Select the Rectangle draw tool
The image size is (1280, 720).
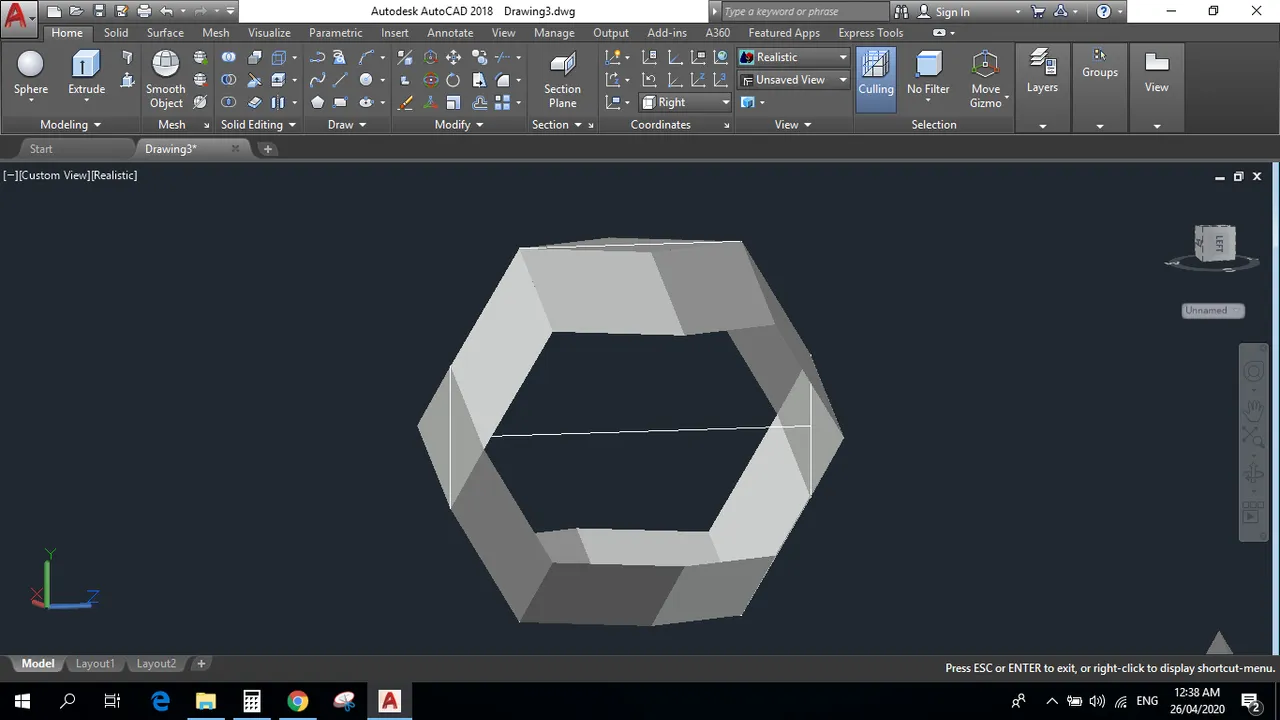[340, 102]
